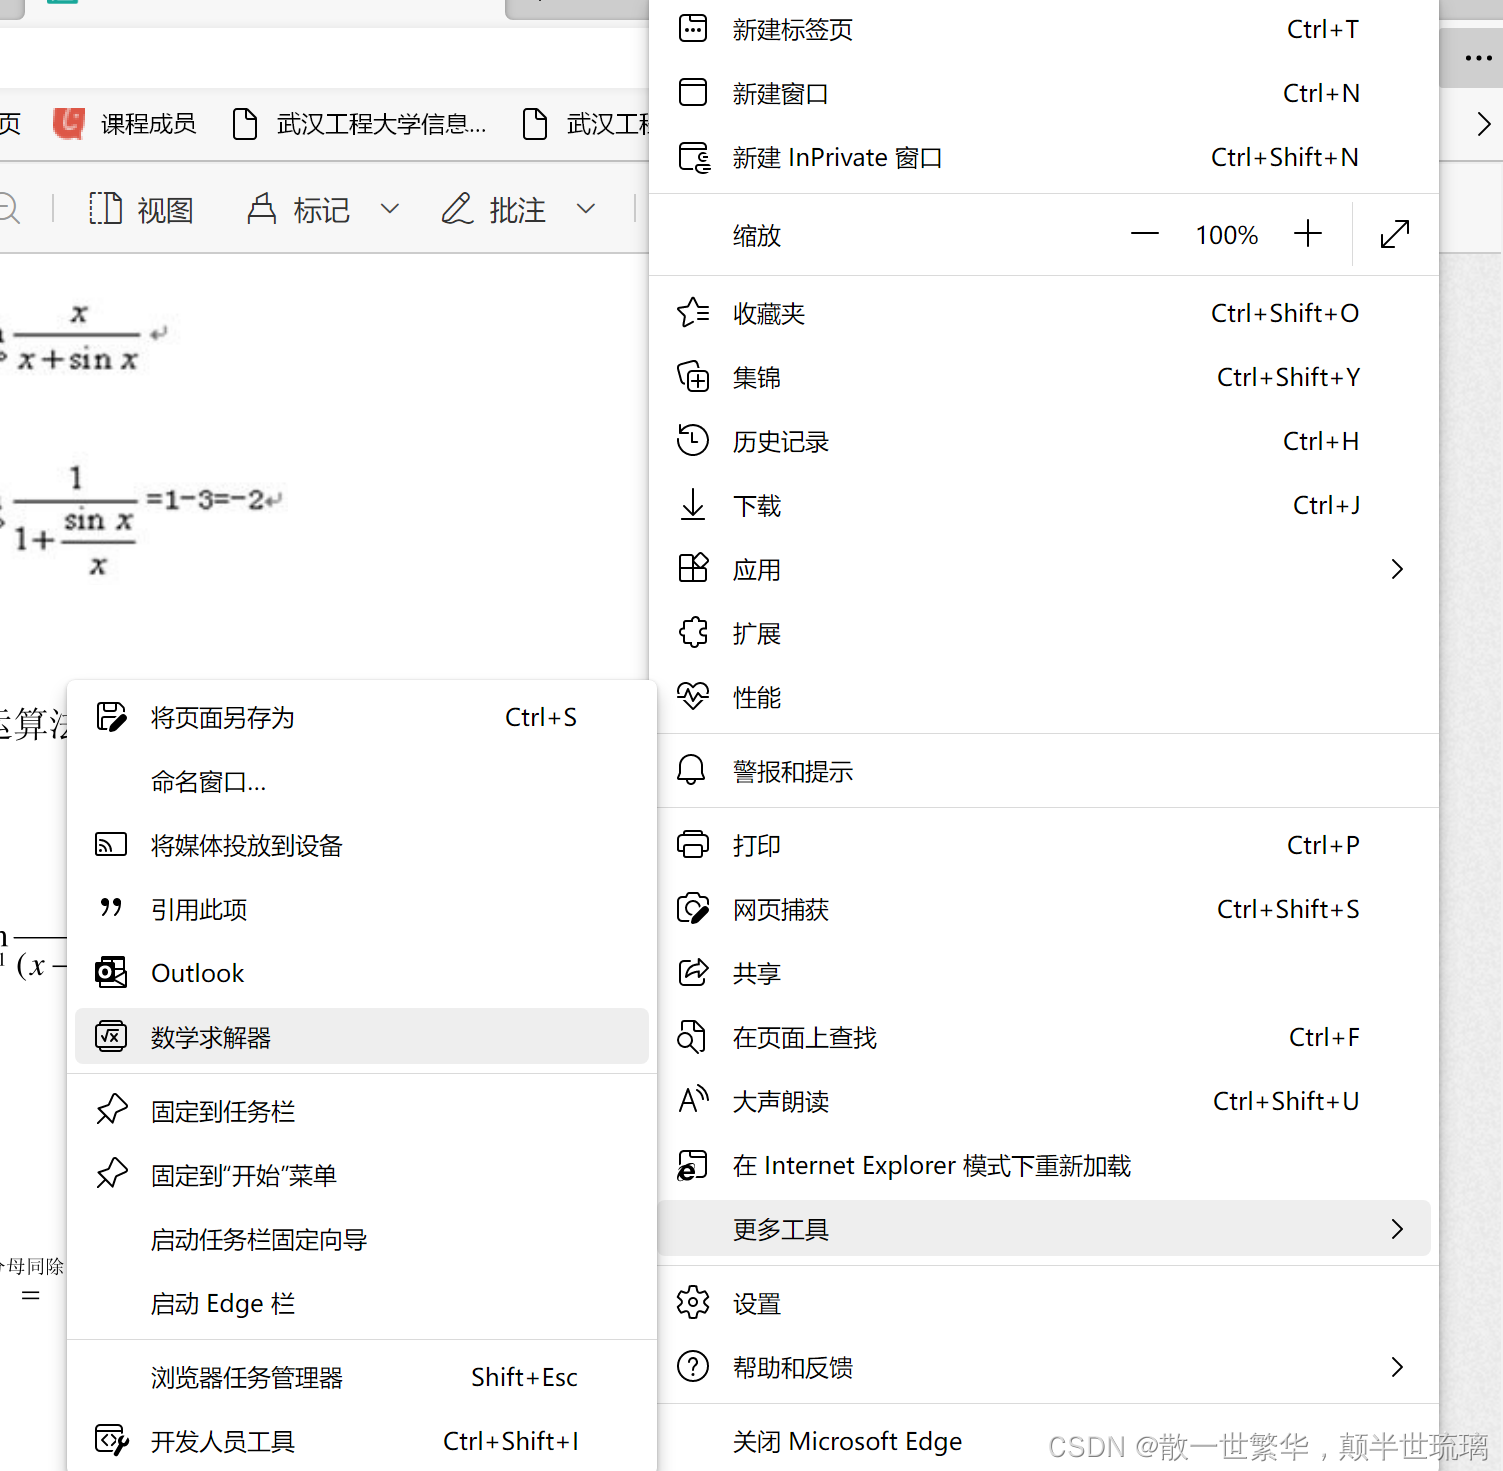Click the Share icon (共享)
The height and width of the screenshot is (1471, 1503).
(693, 972)
